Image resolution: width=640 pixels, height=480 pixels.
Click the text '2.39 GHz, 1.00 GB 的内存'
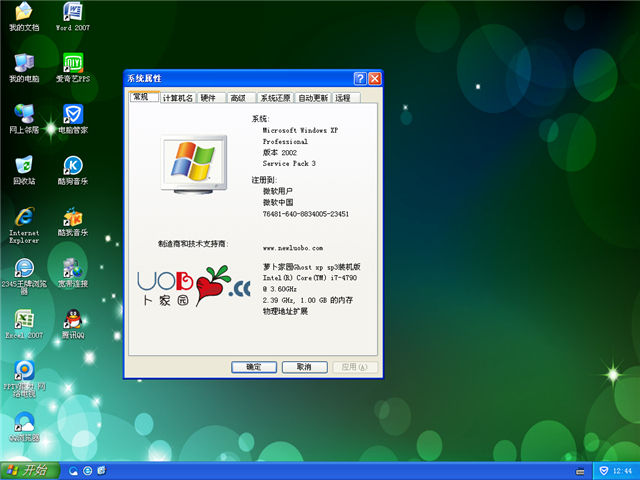coord(308,300)
